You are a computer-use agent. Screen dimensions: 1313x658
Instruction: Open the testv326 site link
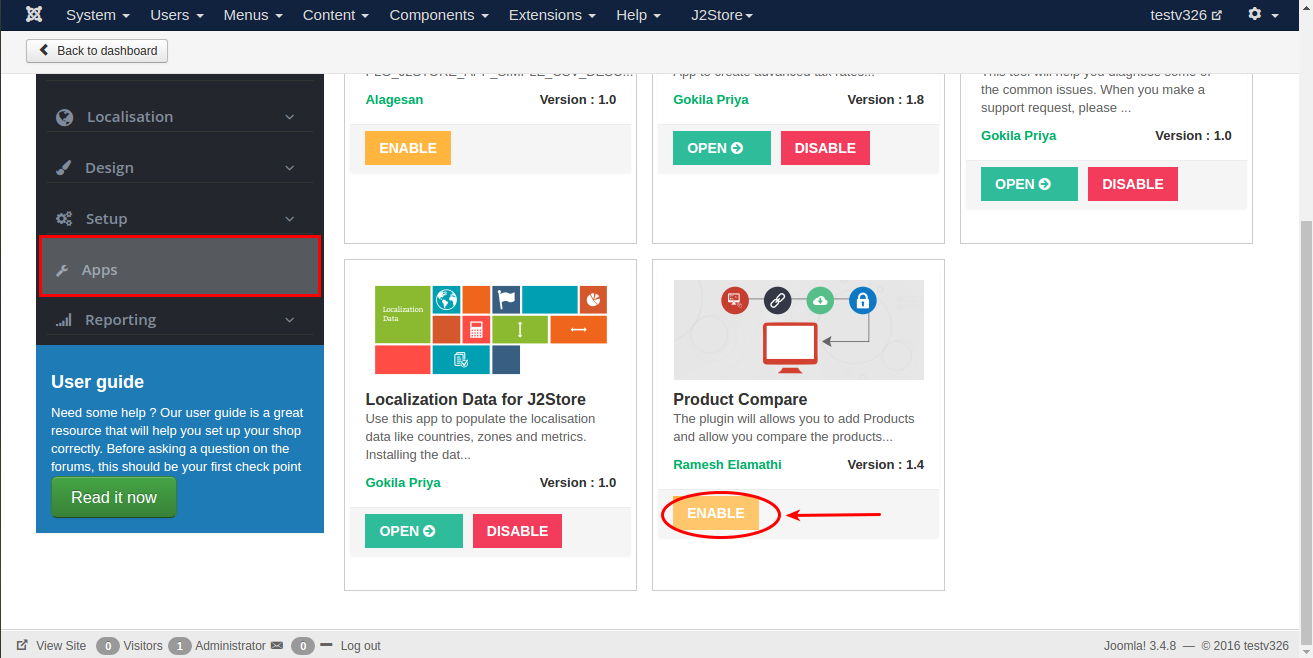1186,15
